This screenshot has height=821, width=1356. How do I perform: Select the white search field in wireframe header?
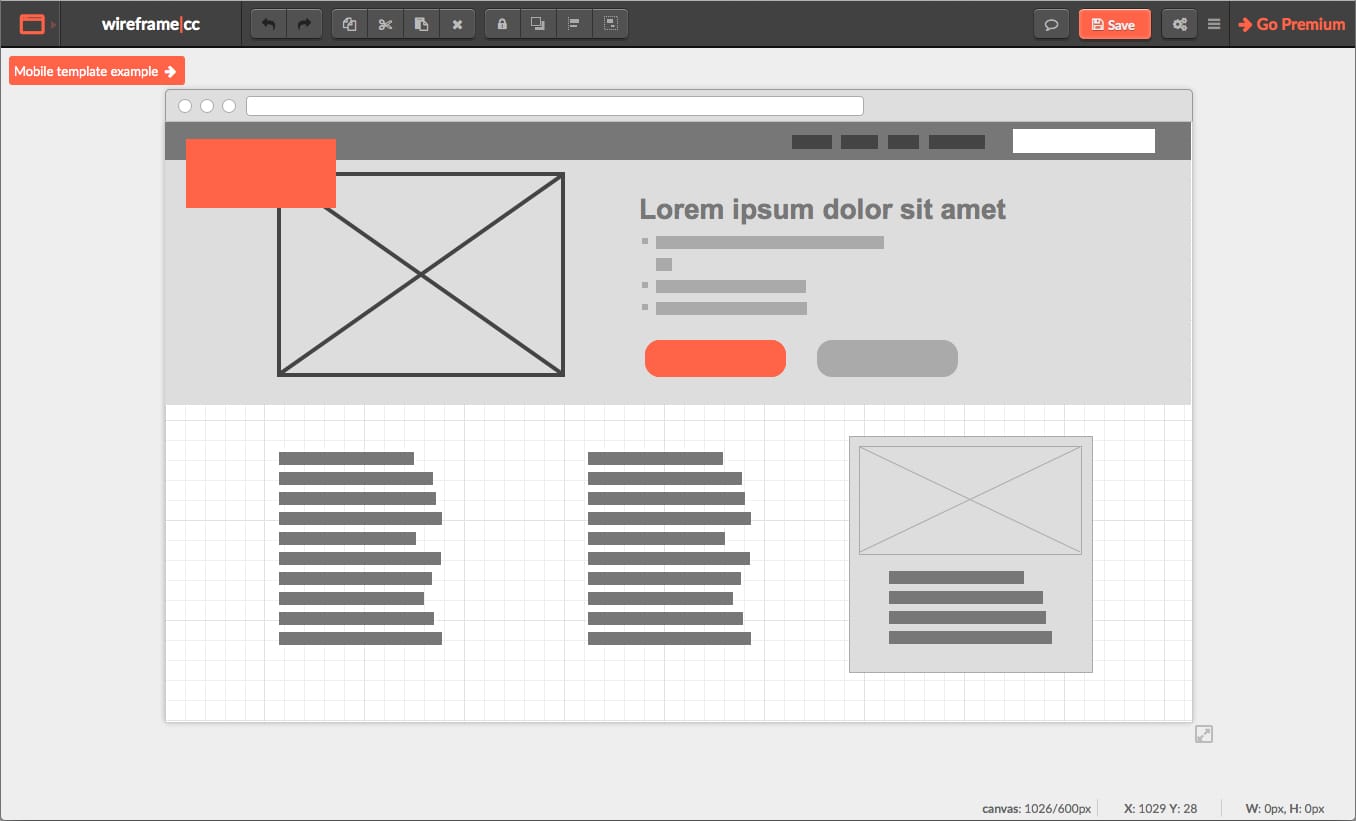click(x=1083, y=141)
